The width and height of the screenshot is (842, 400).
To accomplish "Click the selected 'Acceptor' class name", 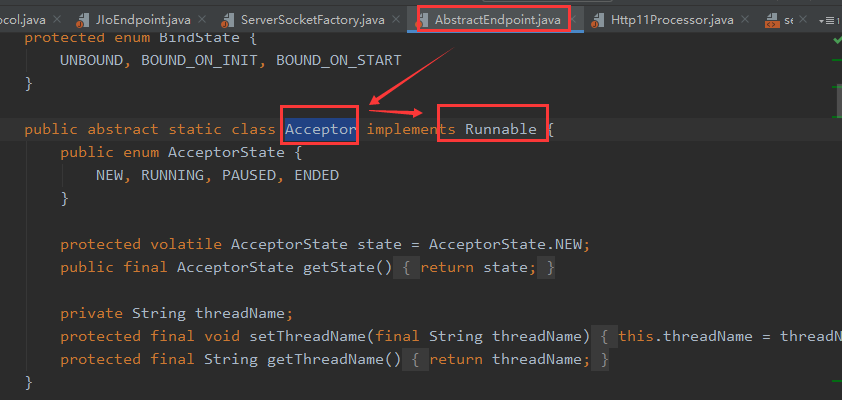I will [x=321, y=129].
